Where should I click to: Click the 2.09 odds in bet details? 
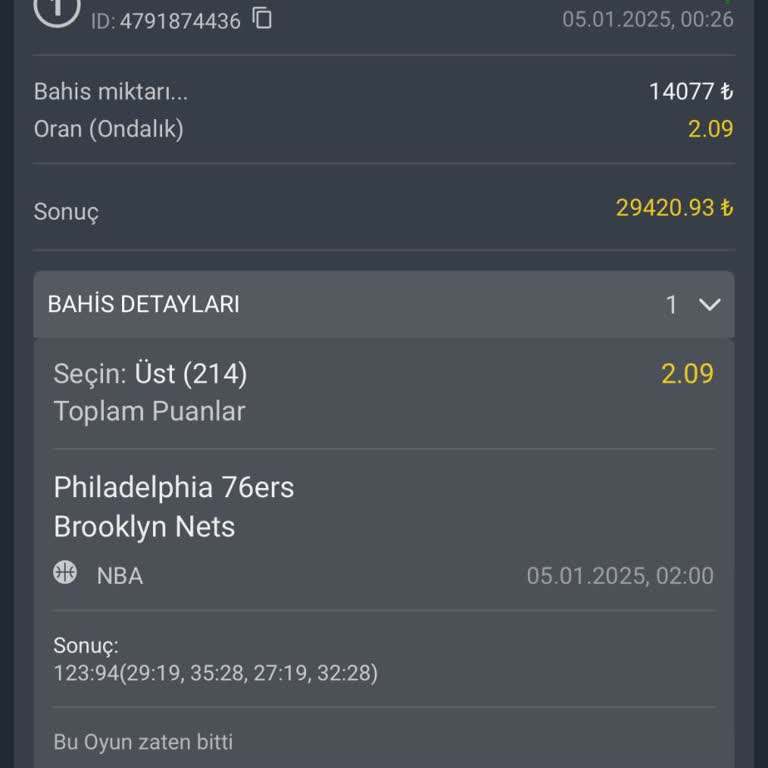[x=687, y=374]
